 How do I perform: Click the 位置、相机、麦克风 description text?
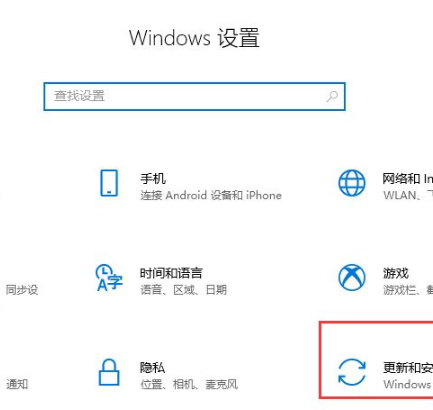(189, 384)
